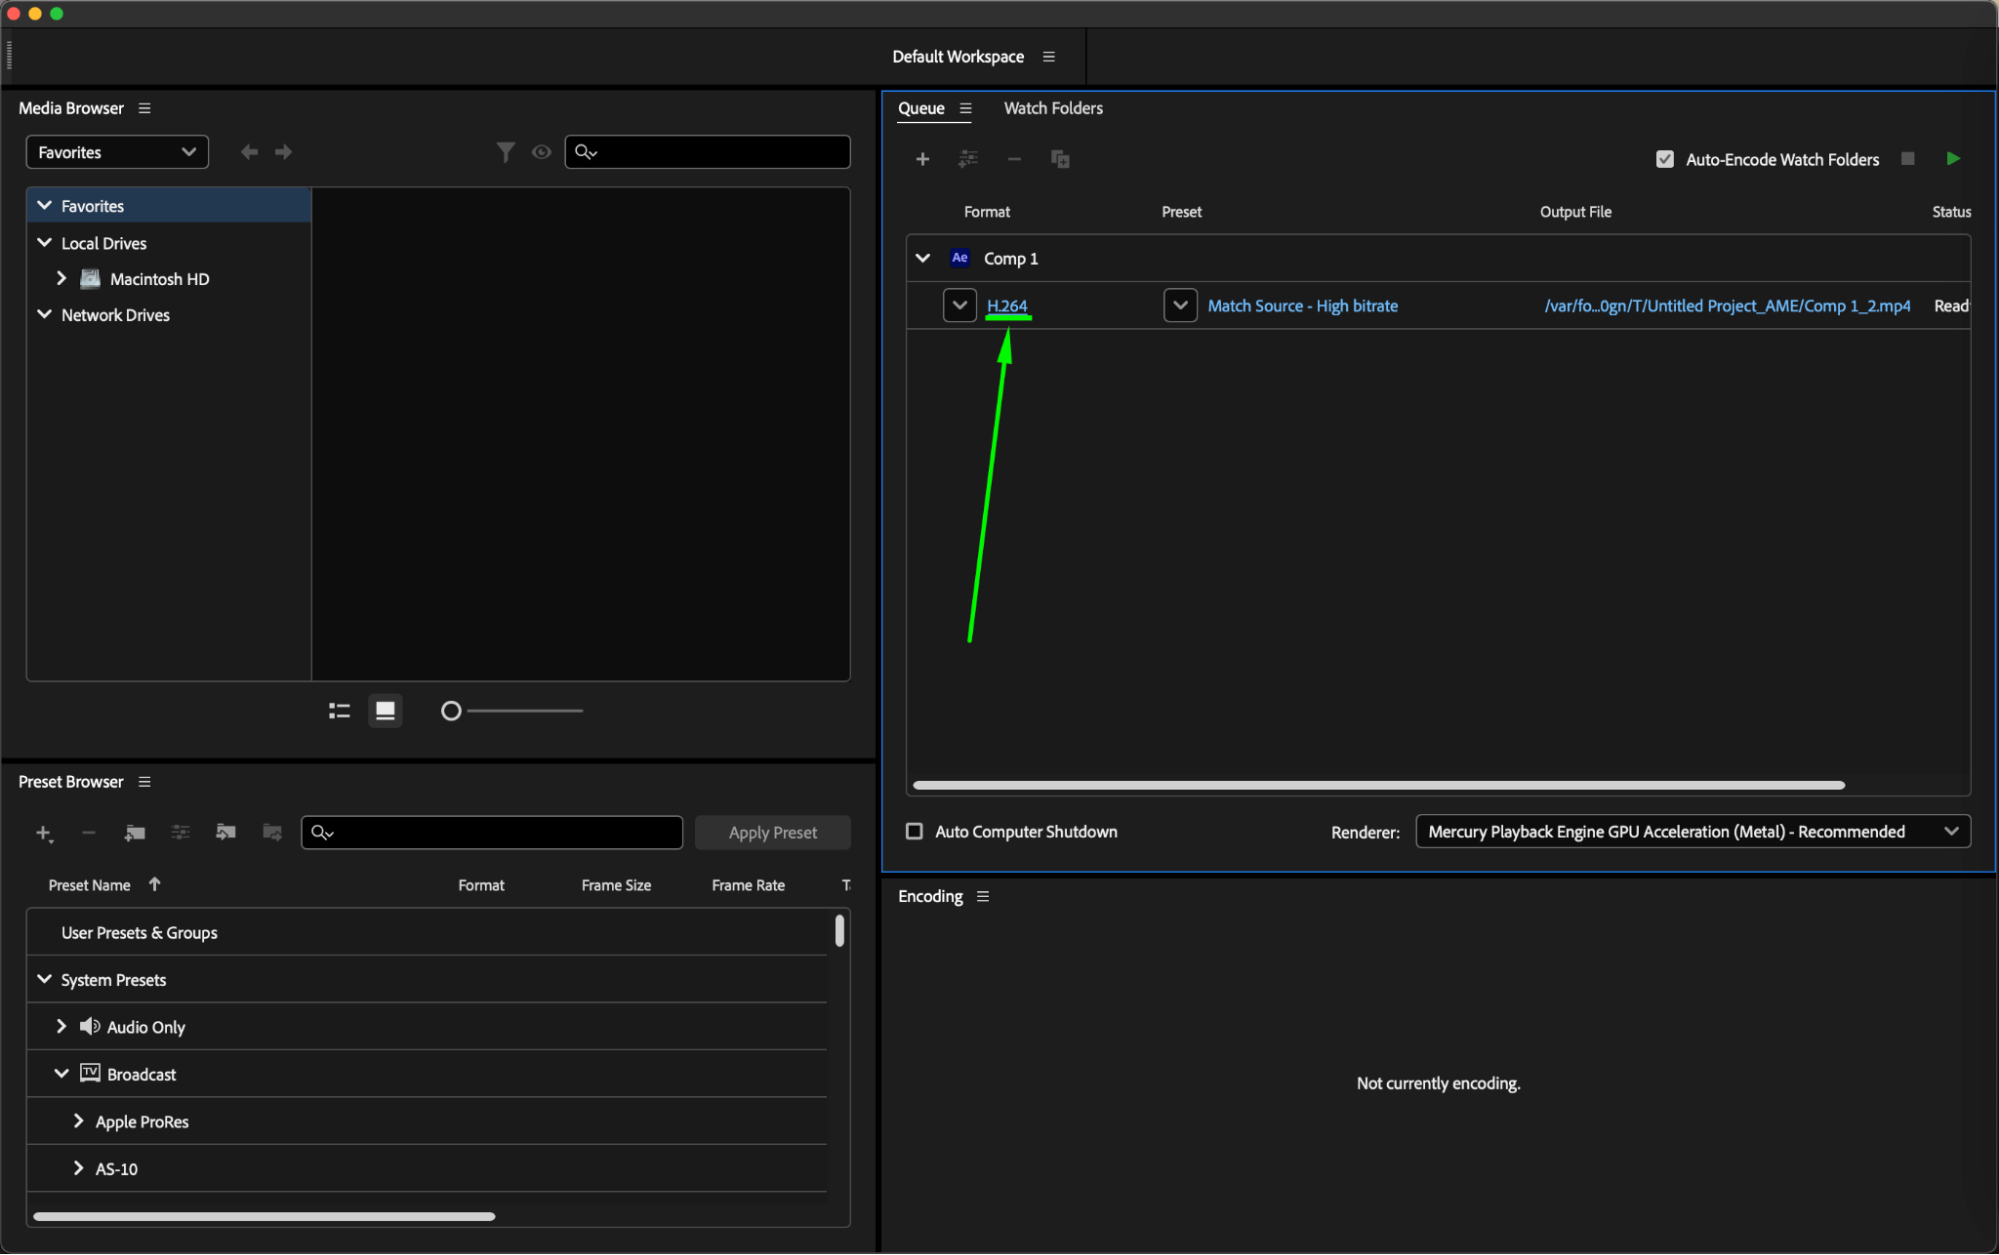Image resolution: width=1999 pixels, height=1255 pixels.
Task: Toggle the eye visibility icon in Media Browser
Action: (541, 152)
